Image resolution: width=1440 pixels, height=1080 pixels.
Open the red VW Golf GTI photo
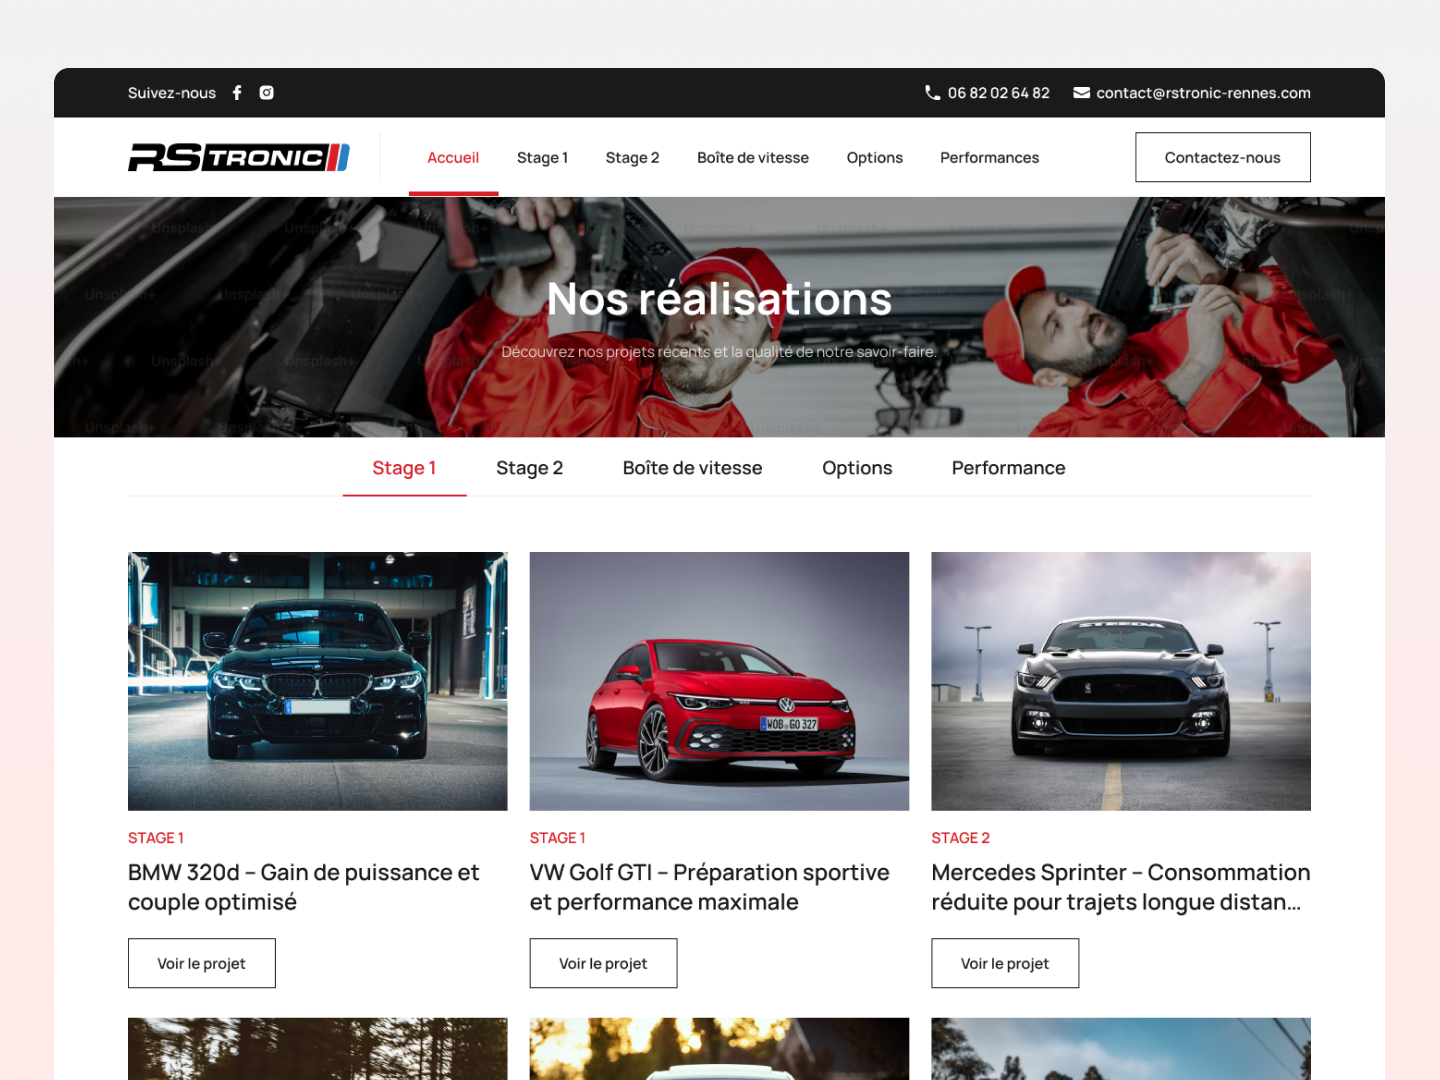(719, 681)
